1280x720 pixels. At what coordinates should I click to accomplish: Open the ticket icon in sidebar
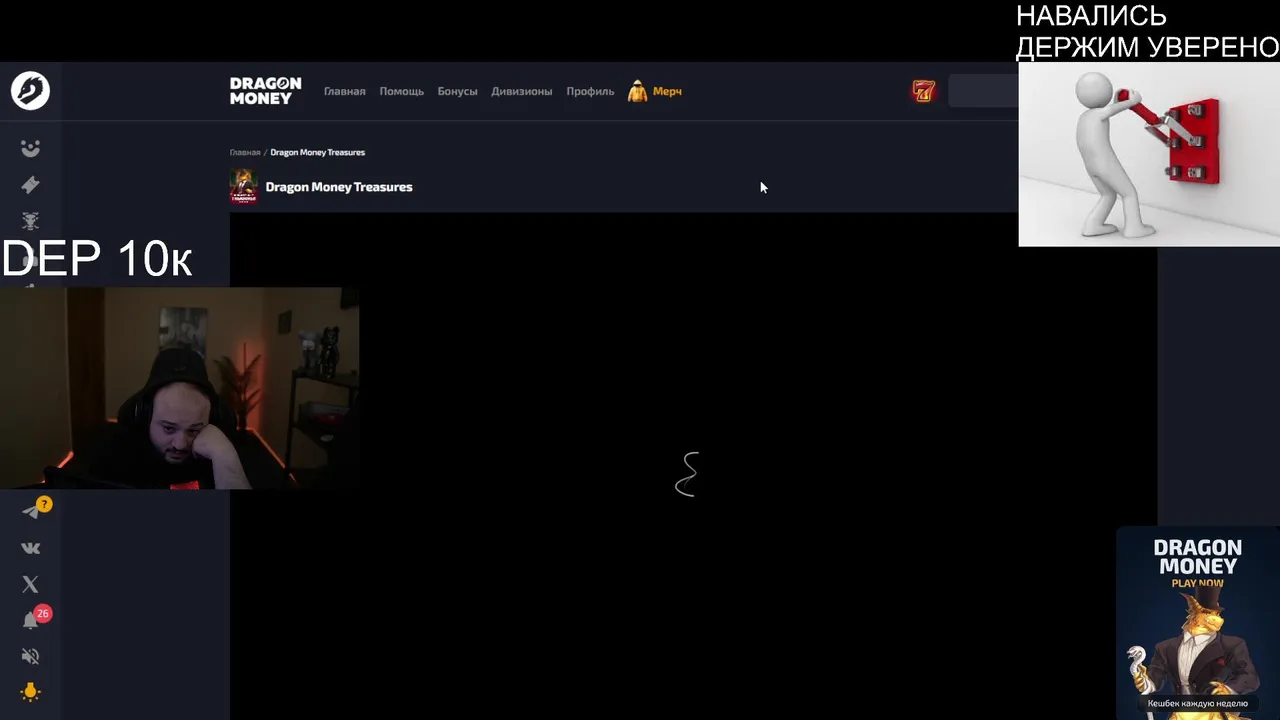pyautogui.click(x=30, y=185)
